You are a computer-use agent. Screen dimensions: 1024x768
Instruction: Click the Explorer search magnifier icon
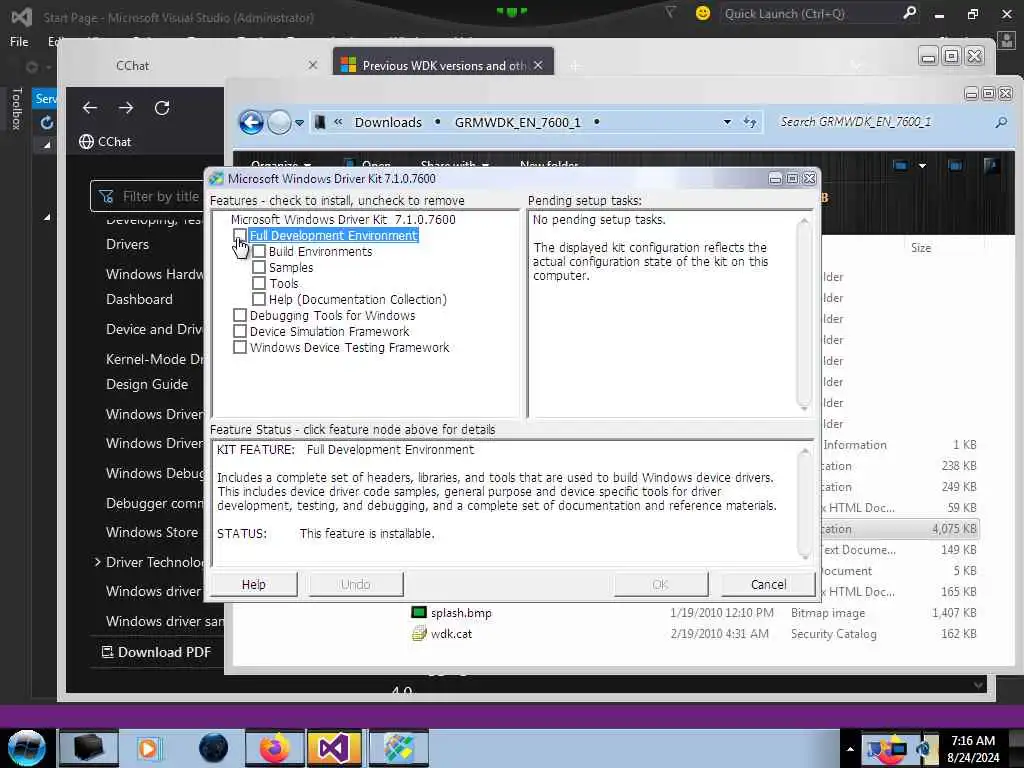pyautogui.click(x=1001, y=122)
